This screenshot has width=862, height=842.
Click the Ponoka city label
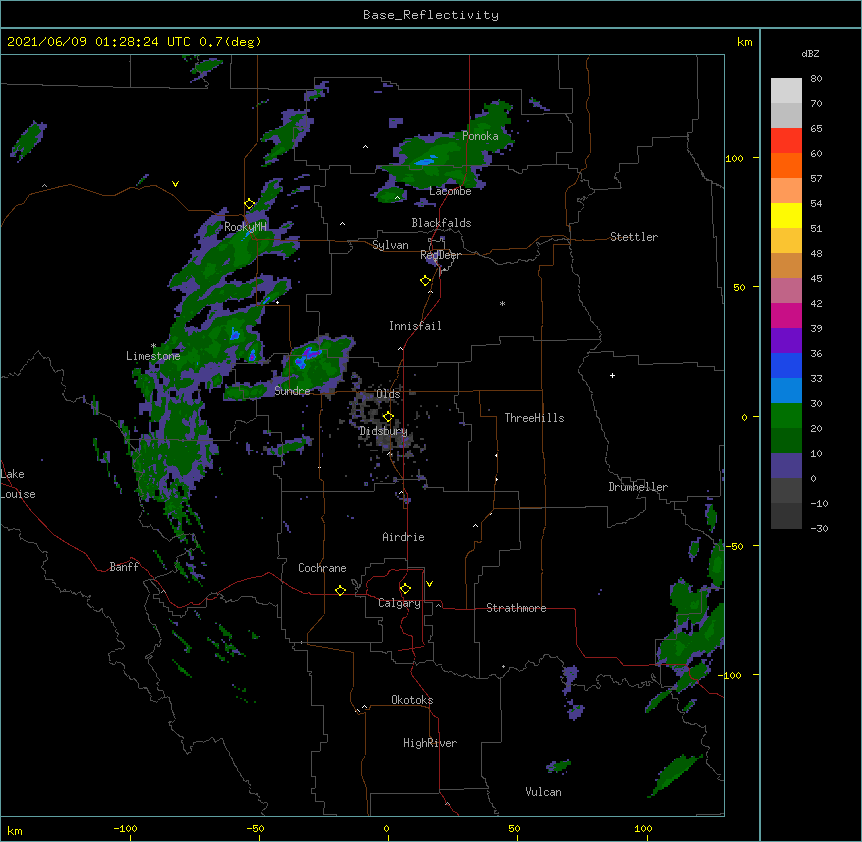480,136
